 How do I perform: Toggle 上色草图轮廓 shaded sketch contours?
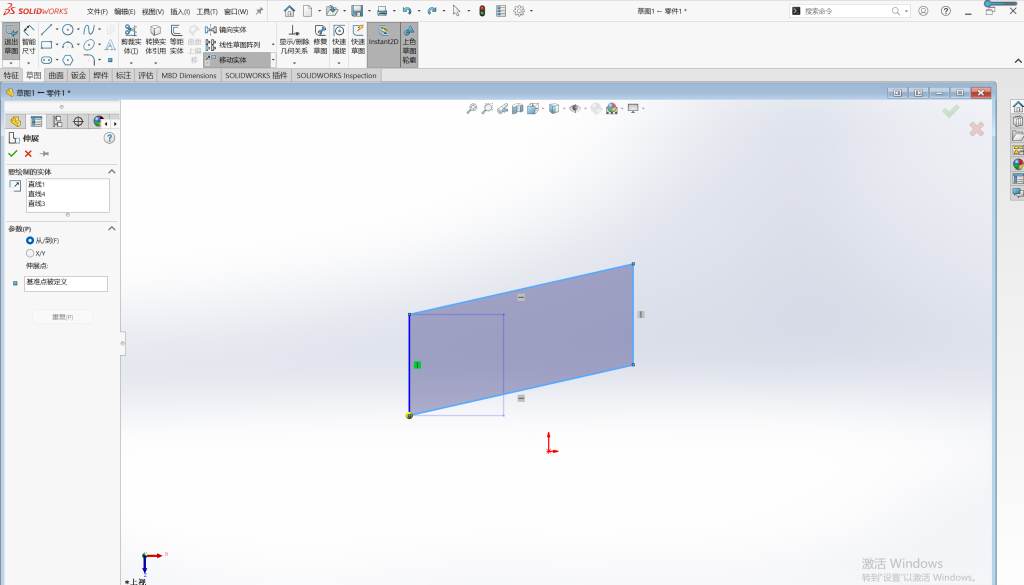point(409,44)
